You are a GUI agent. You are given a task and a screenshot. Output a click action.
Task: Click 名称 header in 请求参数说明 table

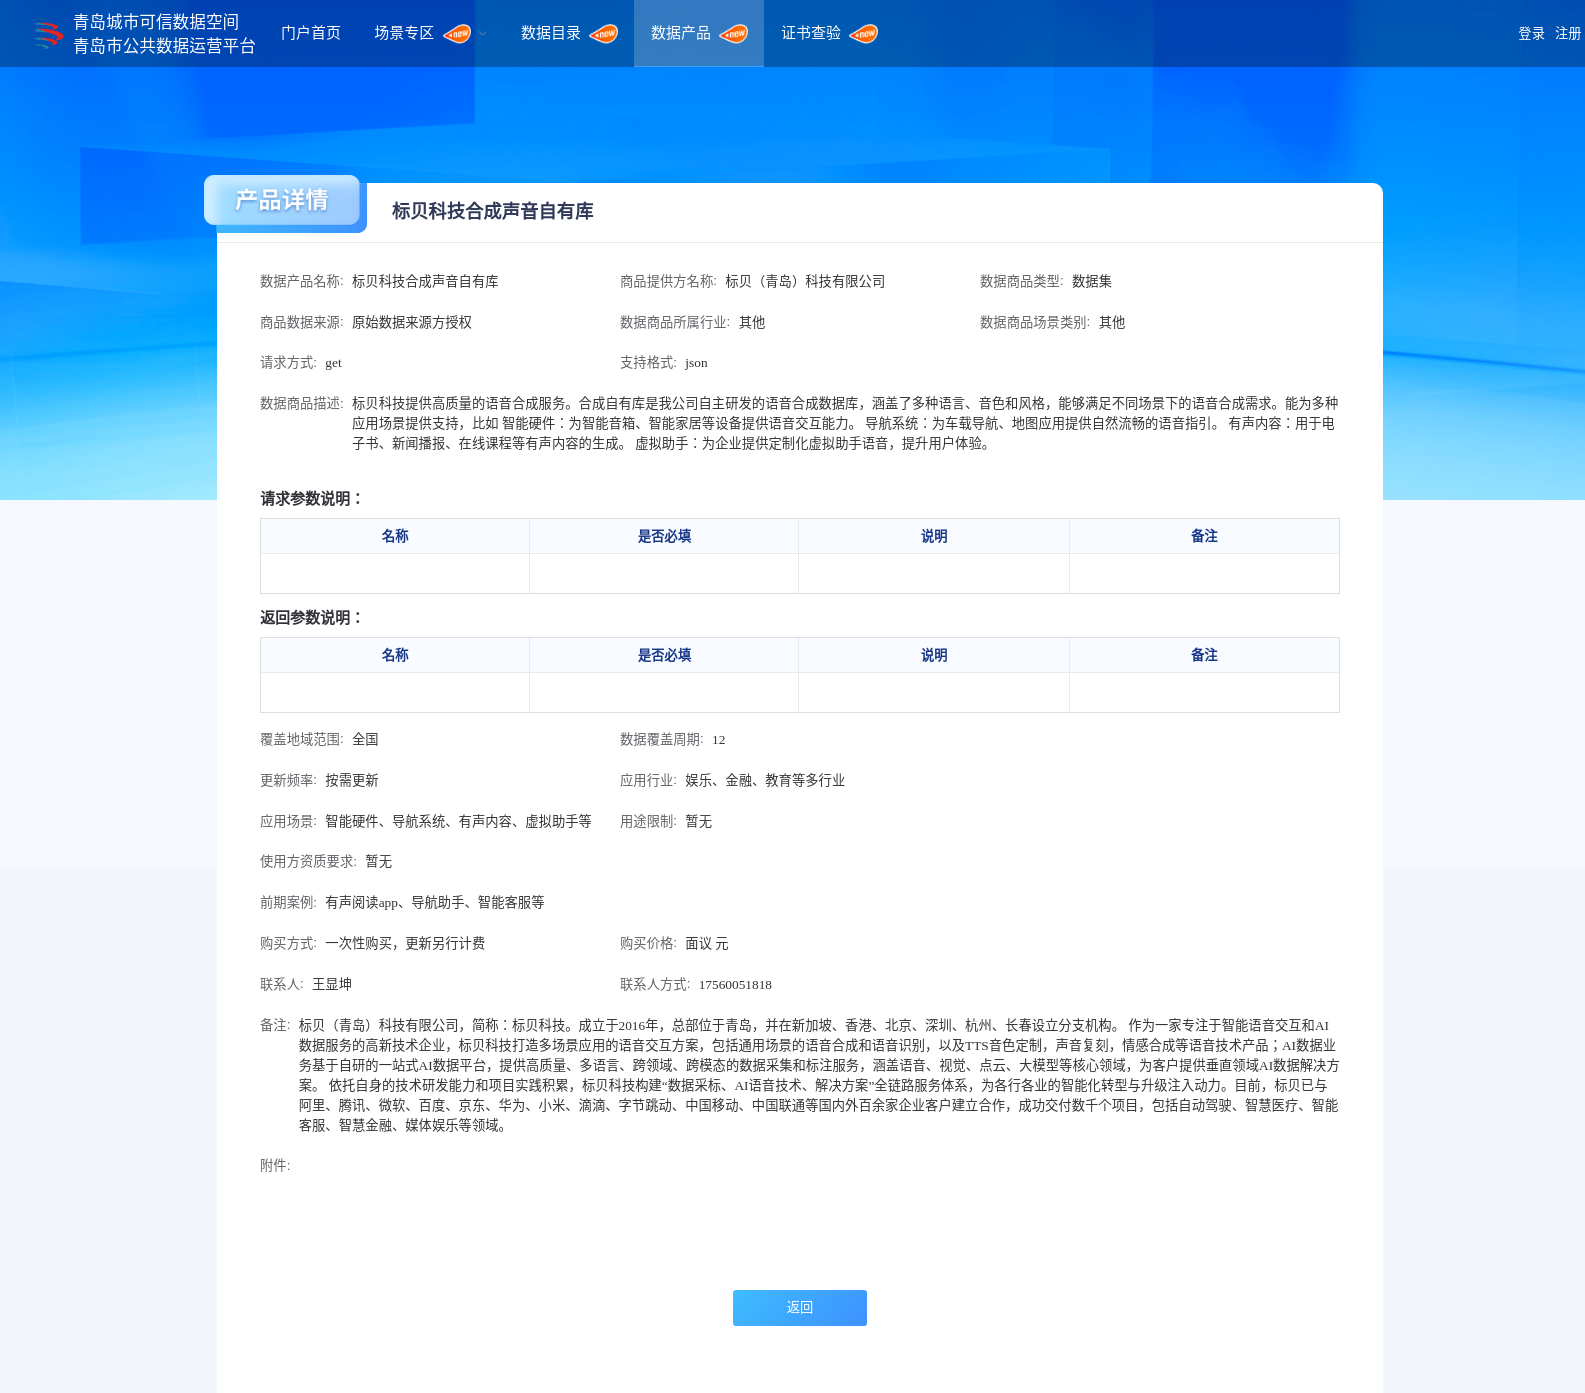(x=395, y=536)
